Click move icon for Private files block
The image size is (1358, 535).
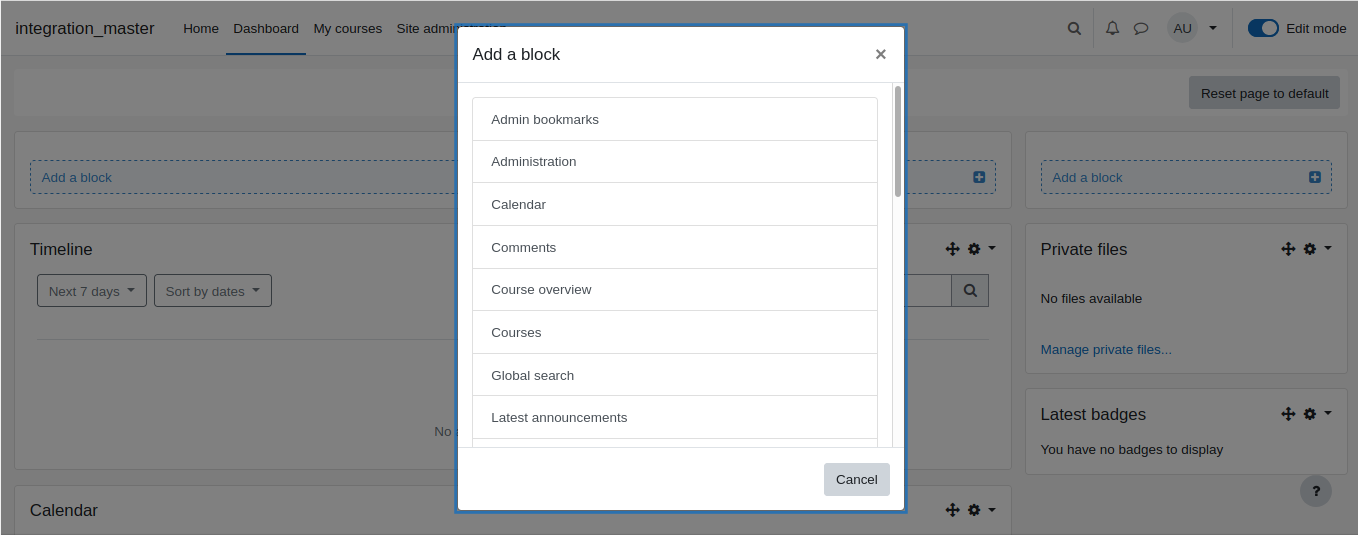pyautogui.click(x=1288, y=249)
